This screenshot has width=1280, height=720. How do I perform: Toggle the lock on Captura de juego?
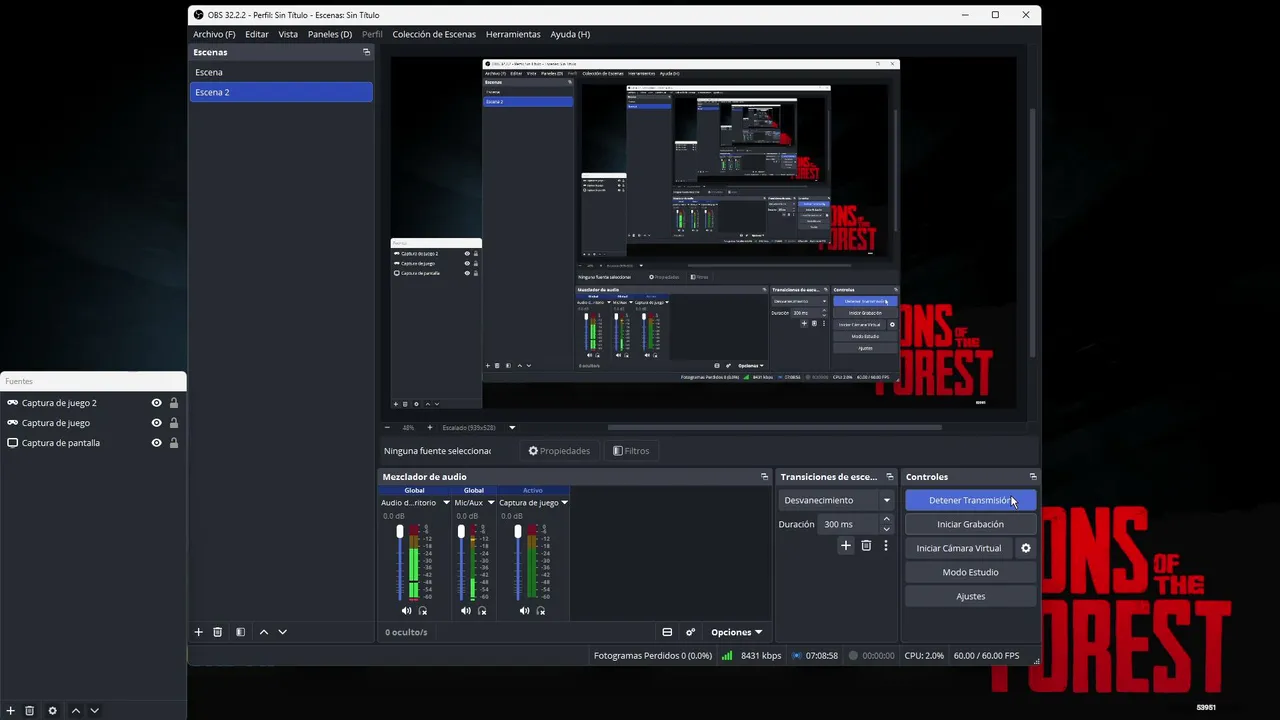click(x=174, y=423)
